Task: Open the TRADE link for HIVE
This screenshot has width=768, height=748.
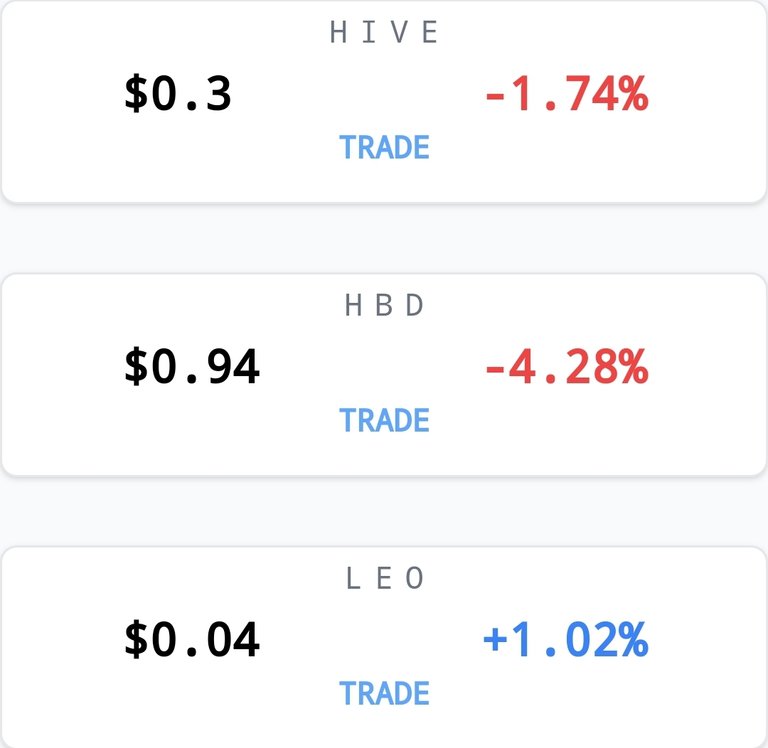Action: coord(384,147)
